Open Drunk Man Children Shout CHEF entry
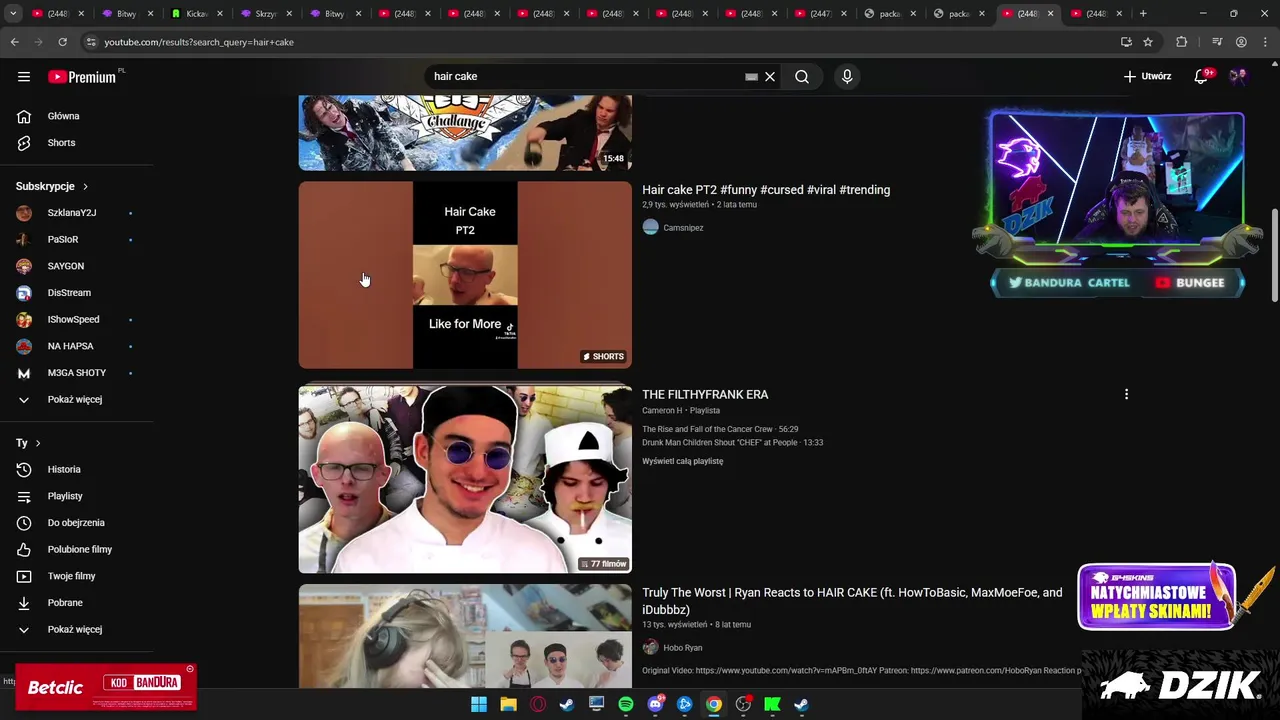 [x=732, y=442]
